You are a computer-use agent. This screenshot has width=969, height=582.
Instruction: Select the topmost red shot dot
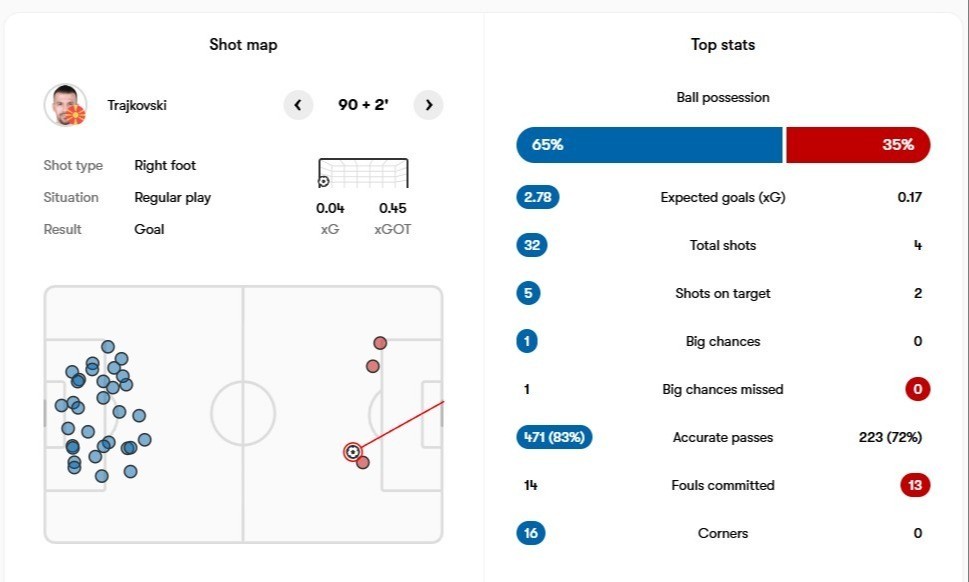pyautogui.click(x=380, y=343)
